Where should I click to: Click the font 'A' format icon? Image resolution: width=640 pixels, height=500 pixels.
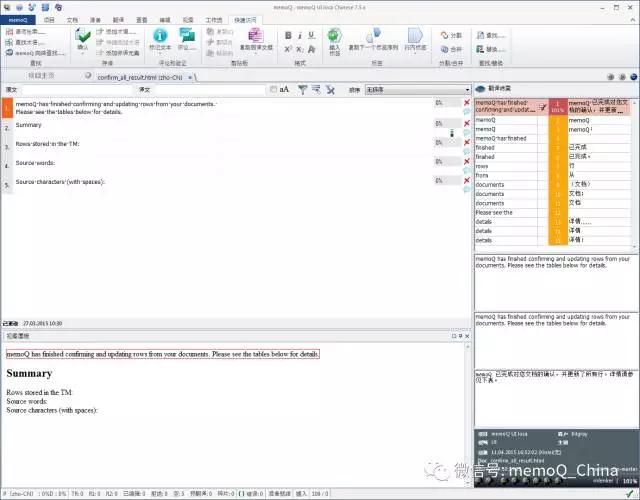click(311, 49)
